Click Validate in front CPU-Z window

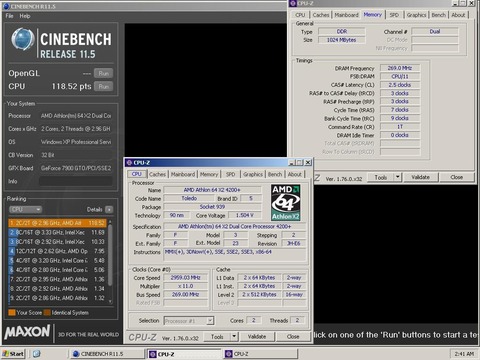tap(257, 337)
